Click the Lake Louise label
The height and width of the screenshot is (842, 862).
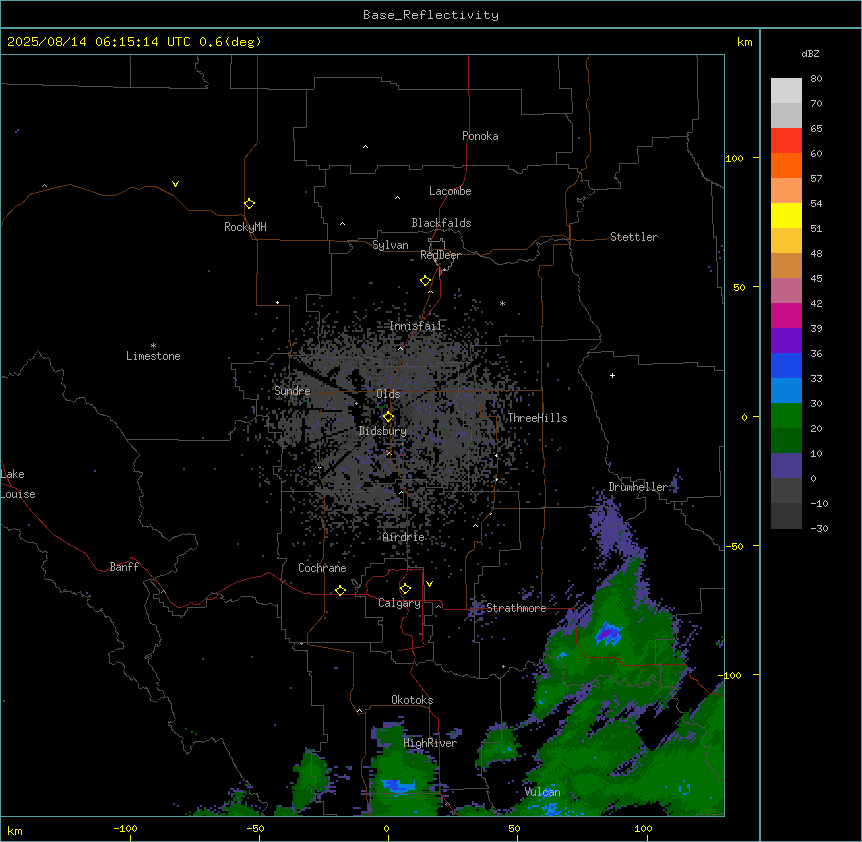(x=18, y=484)
